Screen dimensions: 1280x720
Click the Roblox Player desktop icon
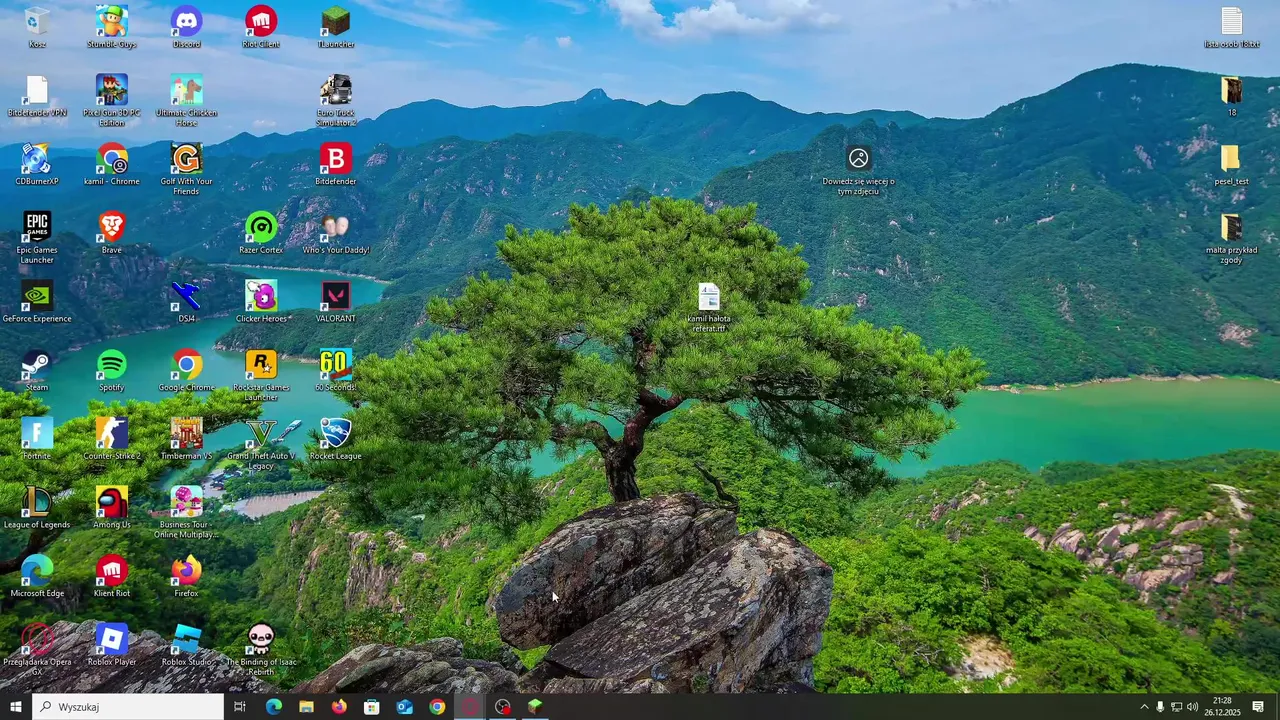(112, 645)
